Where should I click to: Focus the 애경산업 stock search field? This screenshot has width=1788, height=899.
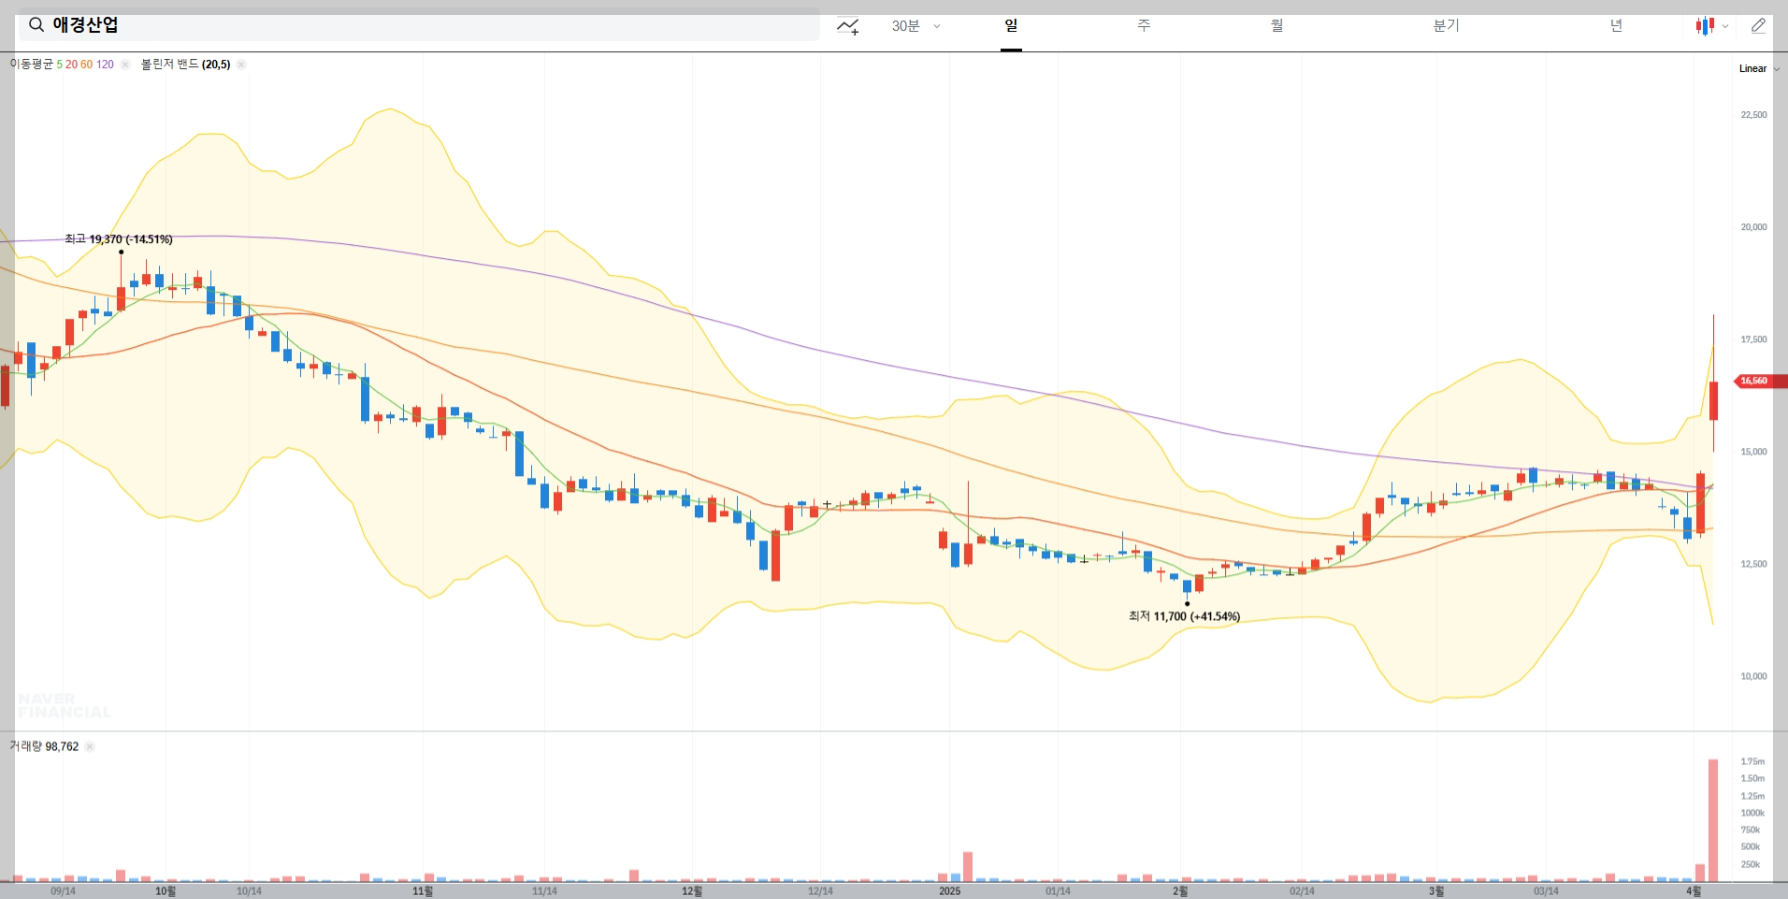coord(419,25)
